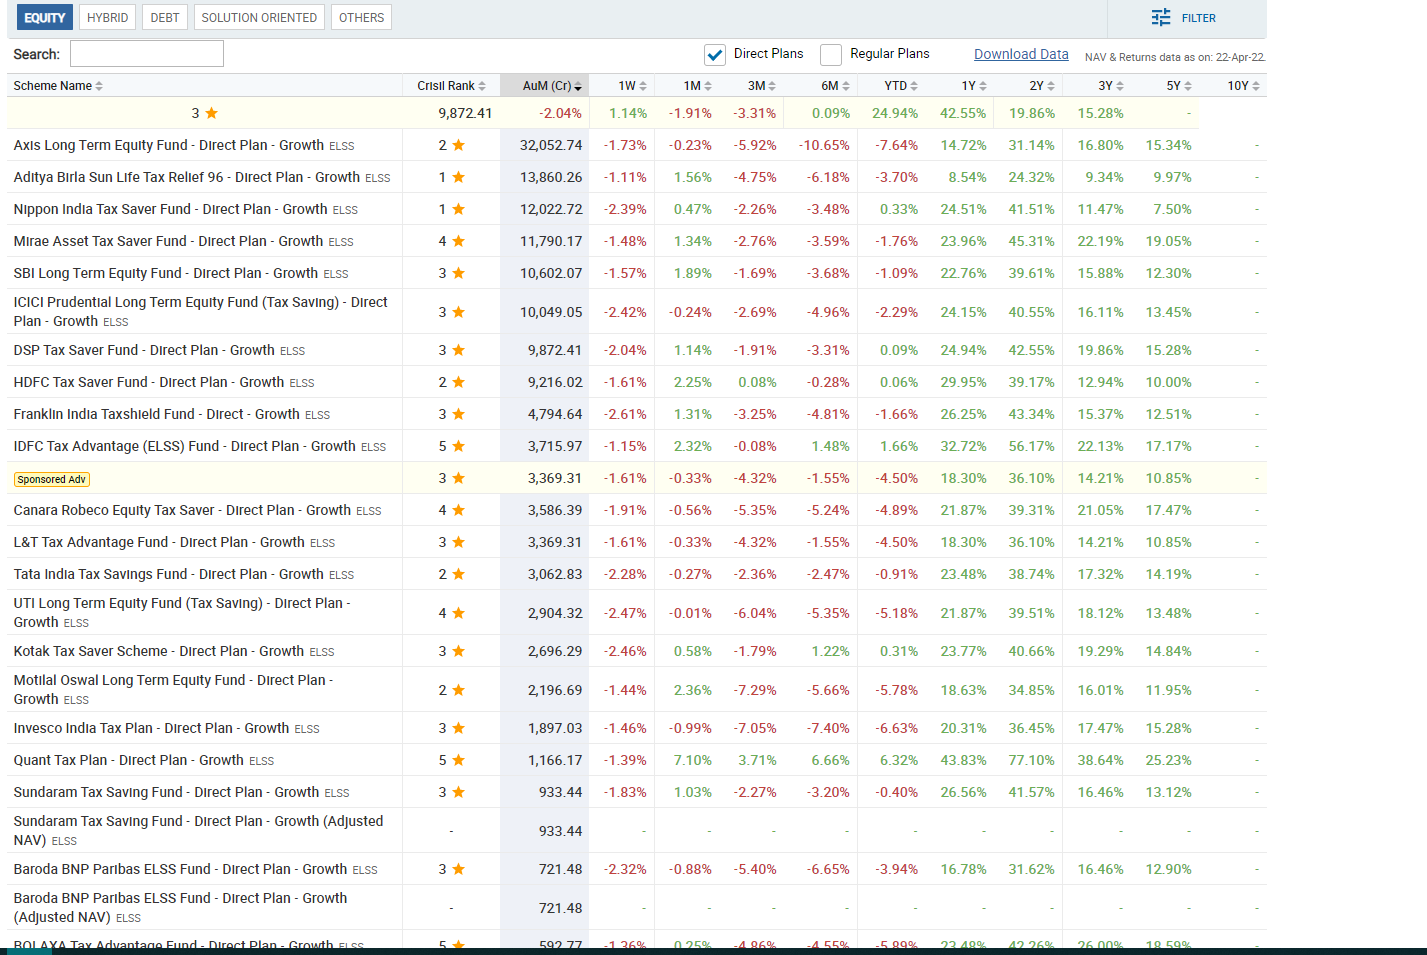1427x955 pixels.
Task: Sort the 5Y returns column
Action: coord(1189,86)
